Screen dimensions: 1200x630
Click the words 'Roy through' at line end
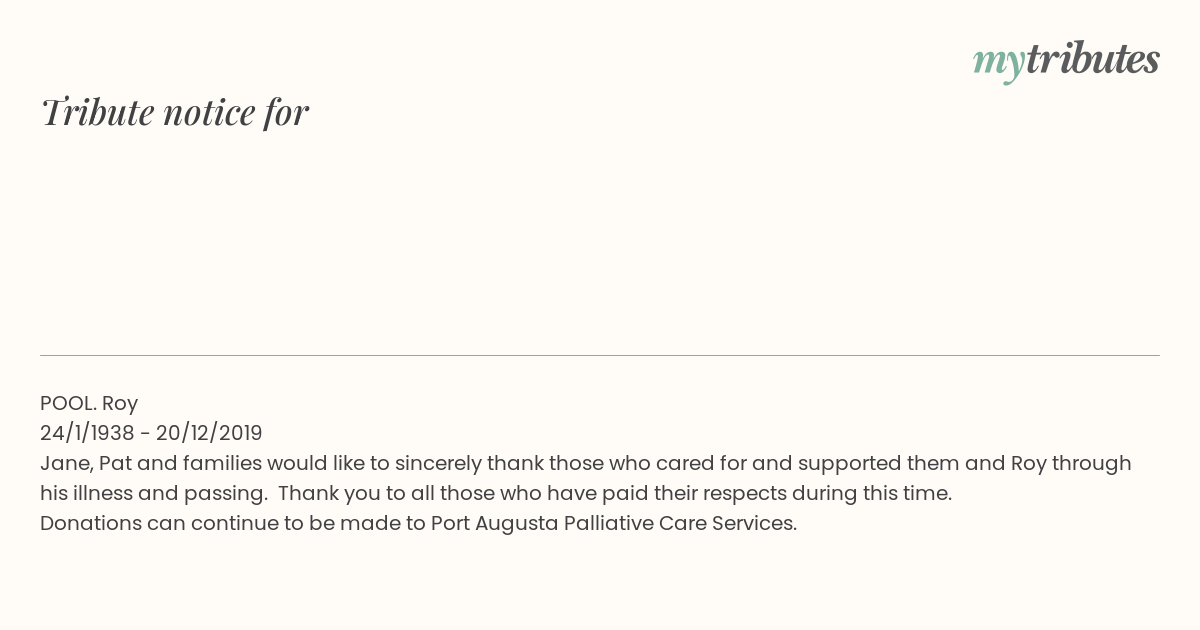click(x=1071, y=463)
